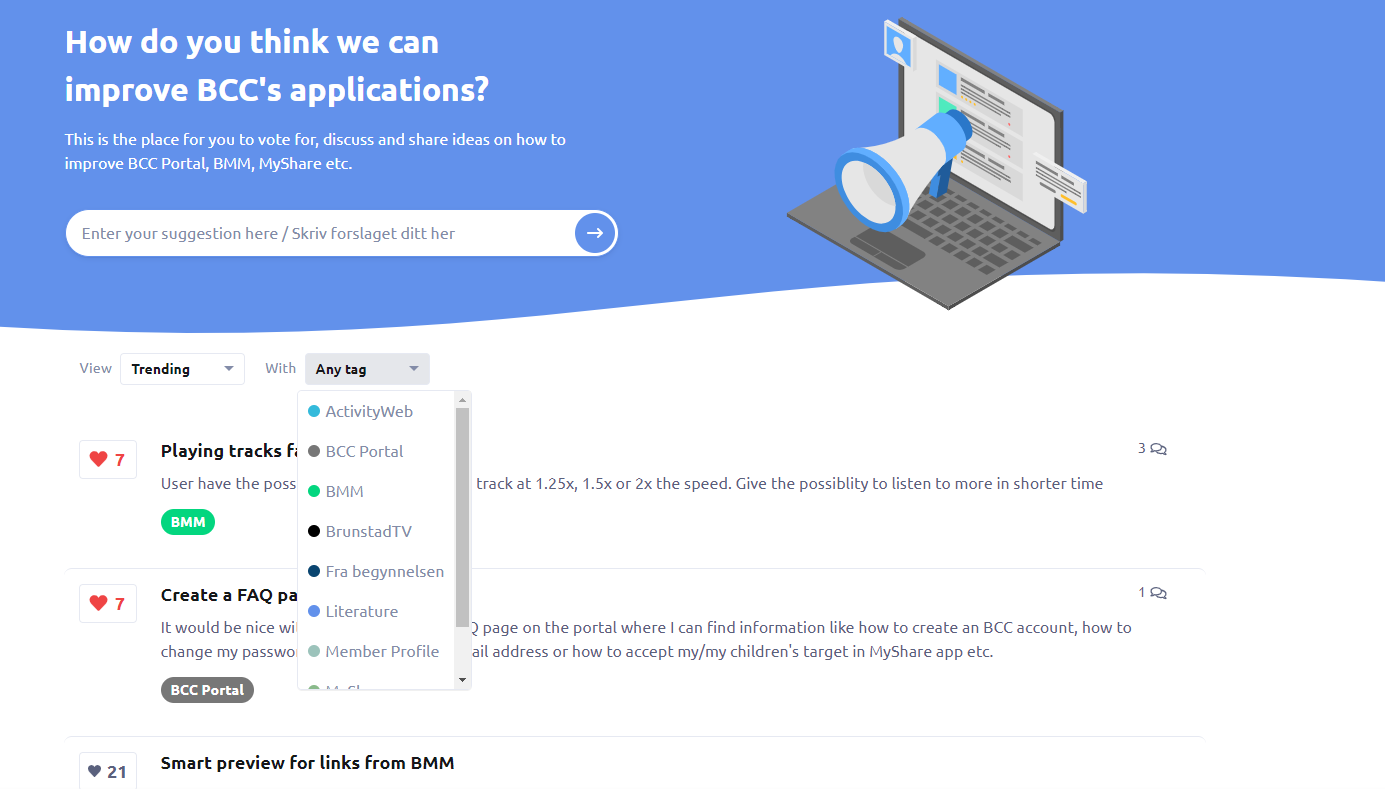The height and width of the screenshot is (789, 1385).
Task: Submit suggestion with the arrow button
Action: [595, 233]
